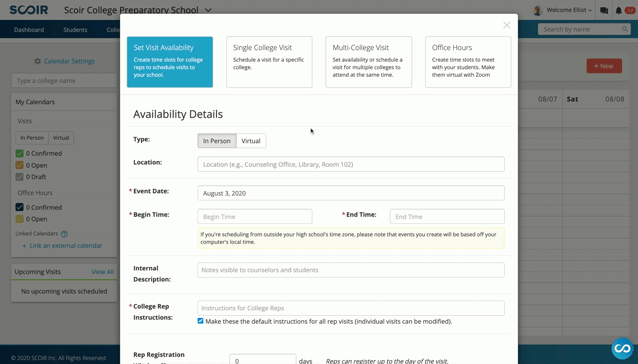638x364 pixels.
Task: Select the Set Visit Availability card
Action: click(x=170, y=62)
